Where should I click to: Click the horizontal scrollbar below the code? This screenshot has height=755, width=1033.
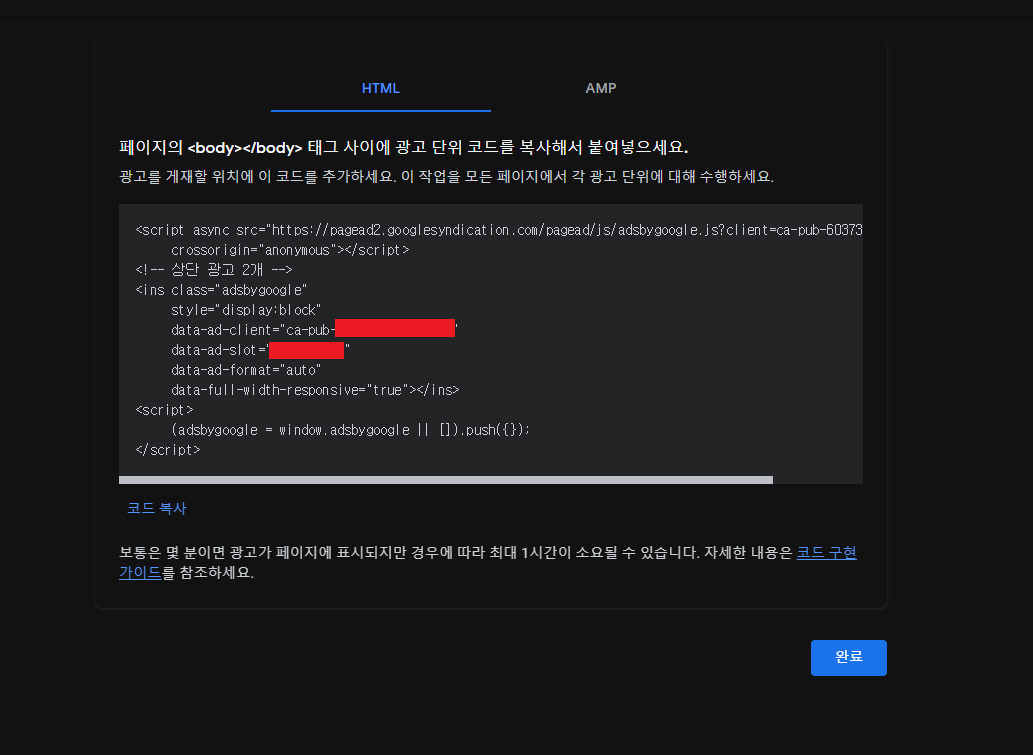tap(445, 479)
